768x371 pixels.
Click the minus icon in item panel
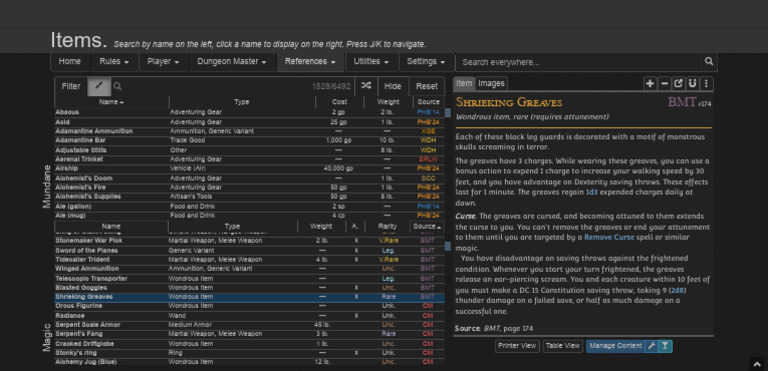[x=664, y=83]
